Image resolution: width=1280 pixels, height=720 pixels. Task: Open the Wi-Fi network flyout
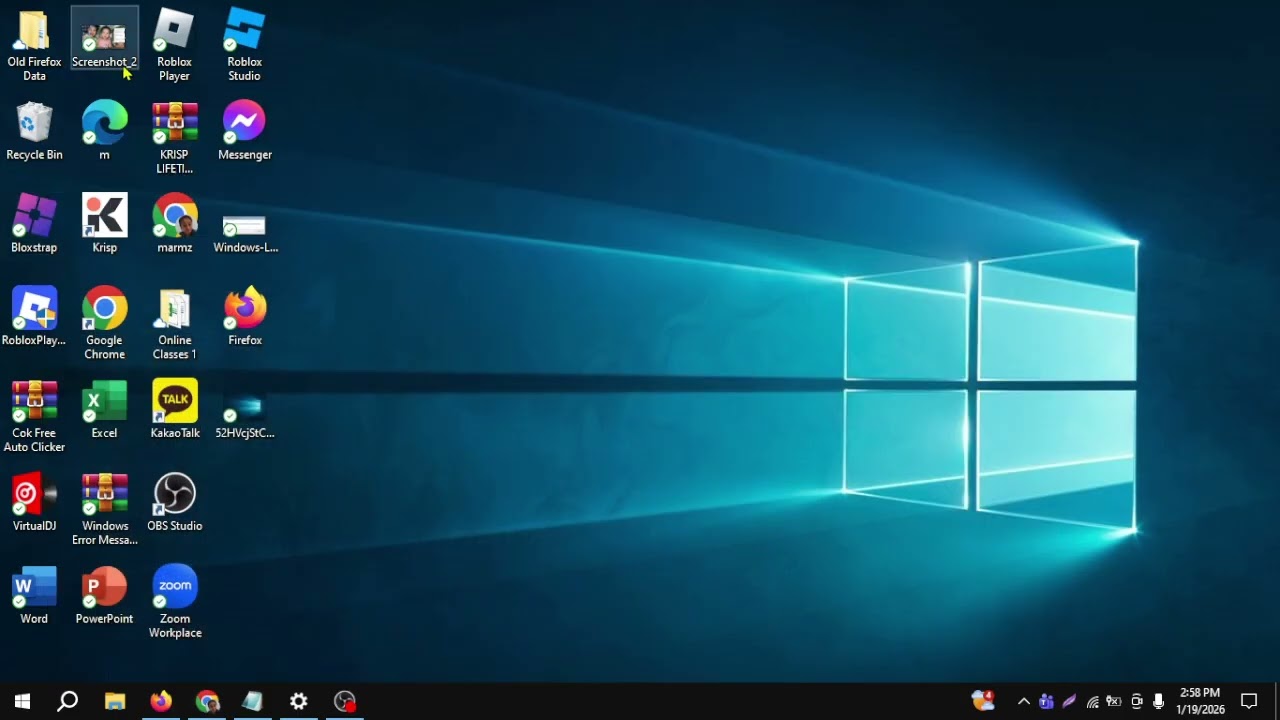[1092, 701]
